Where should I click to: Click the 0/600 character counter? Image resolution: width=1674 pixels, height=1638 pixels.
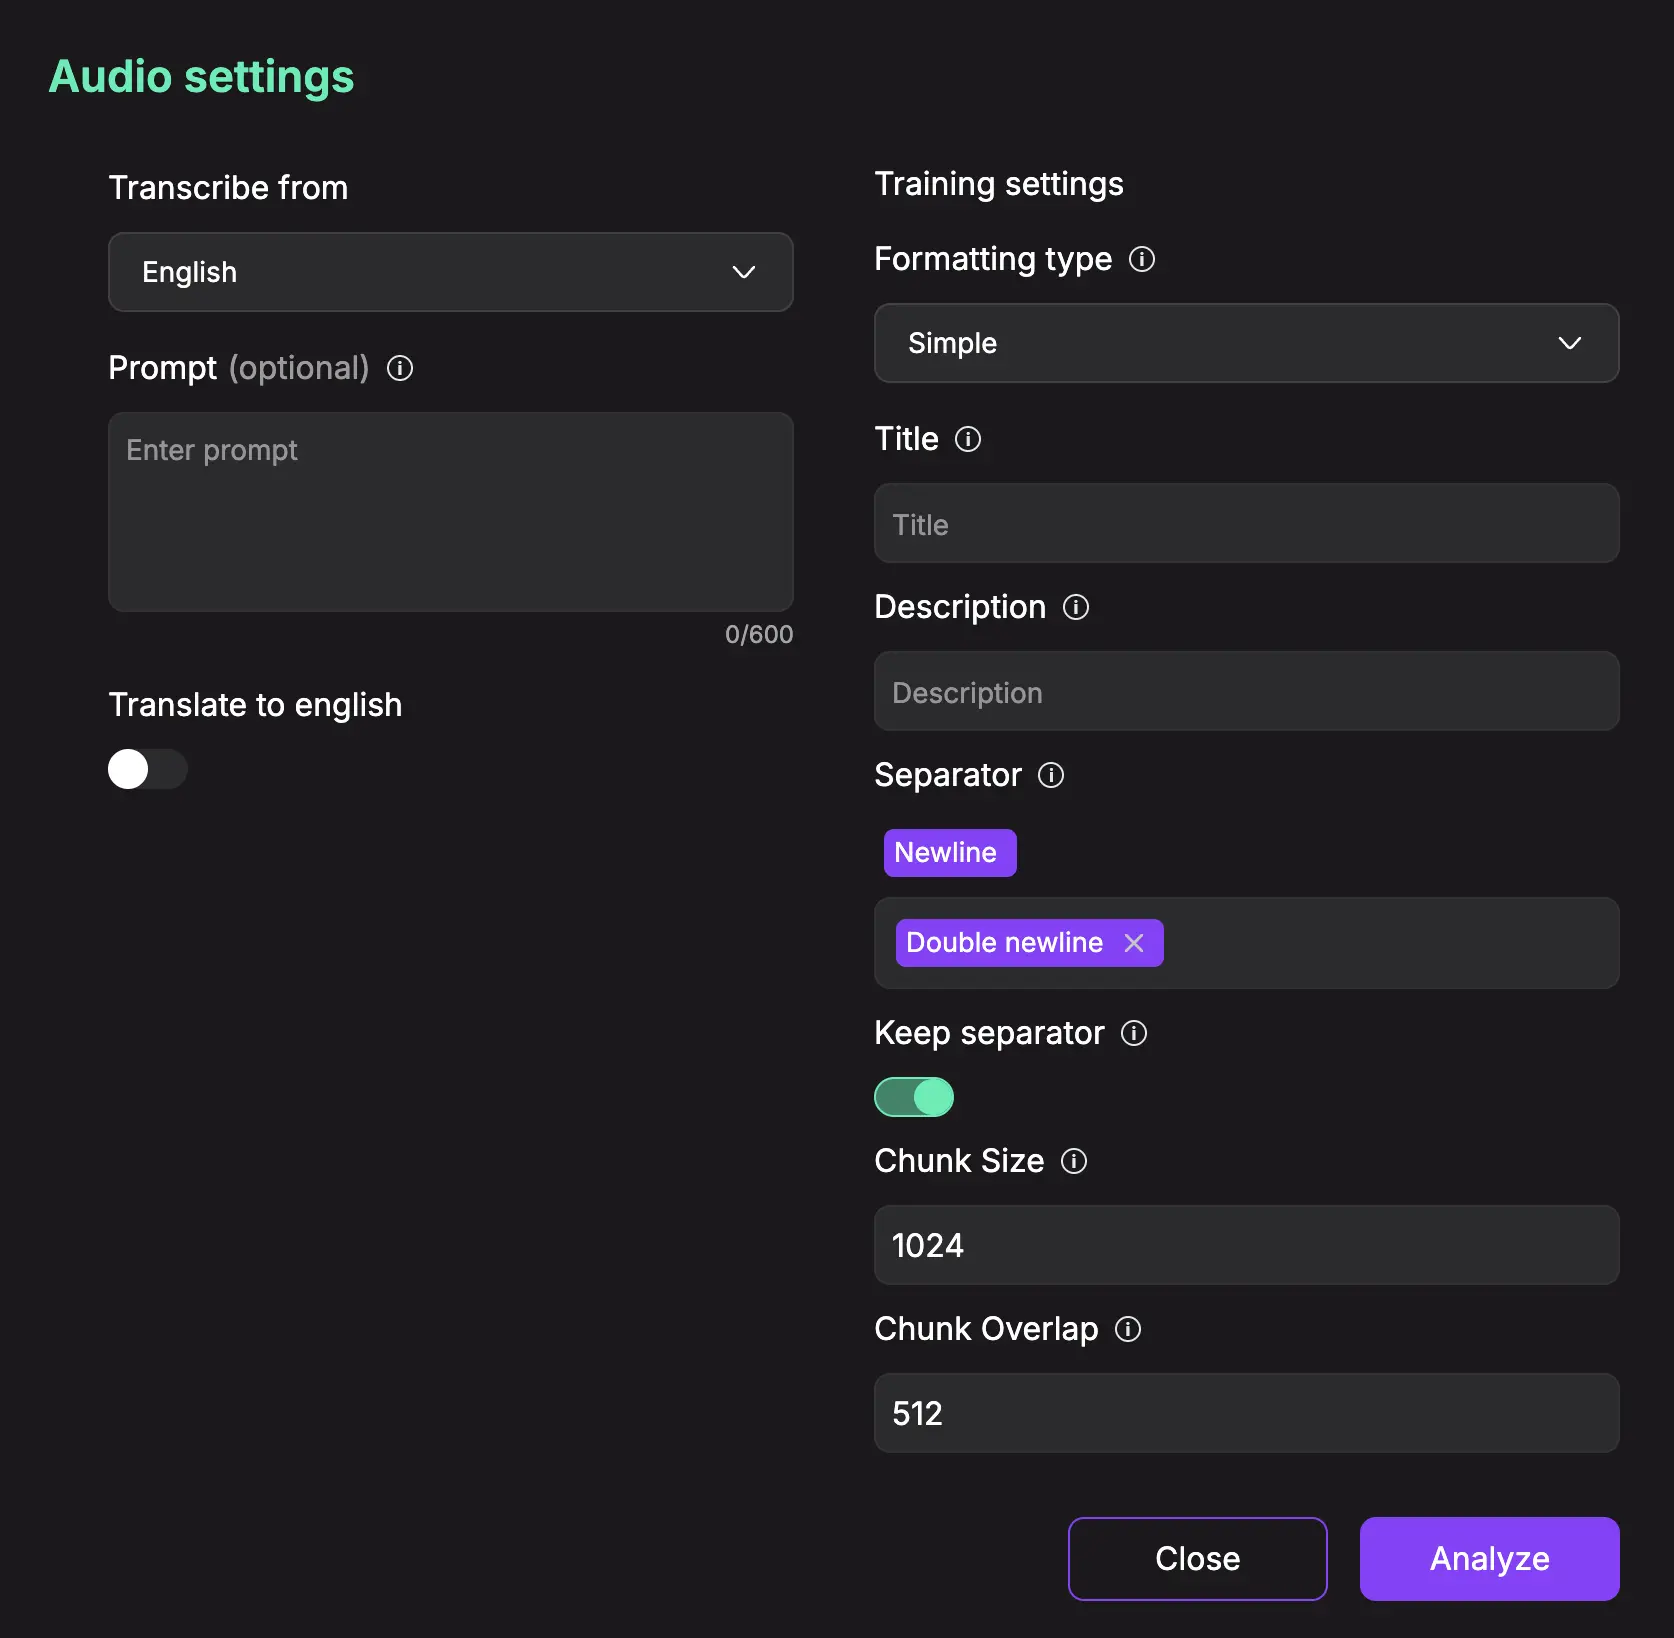[x=759, y=634]
